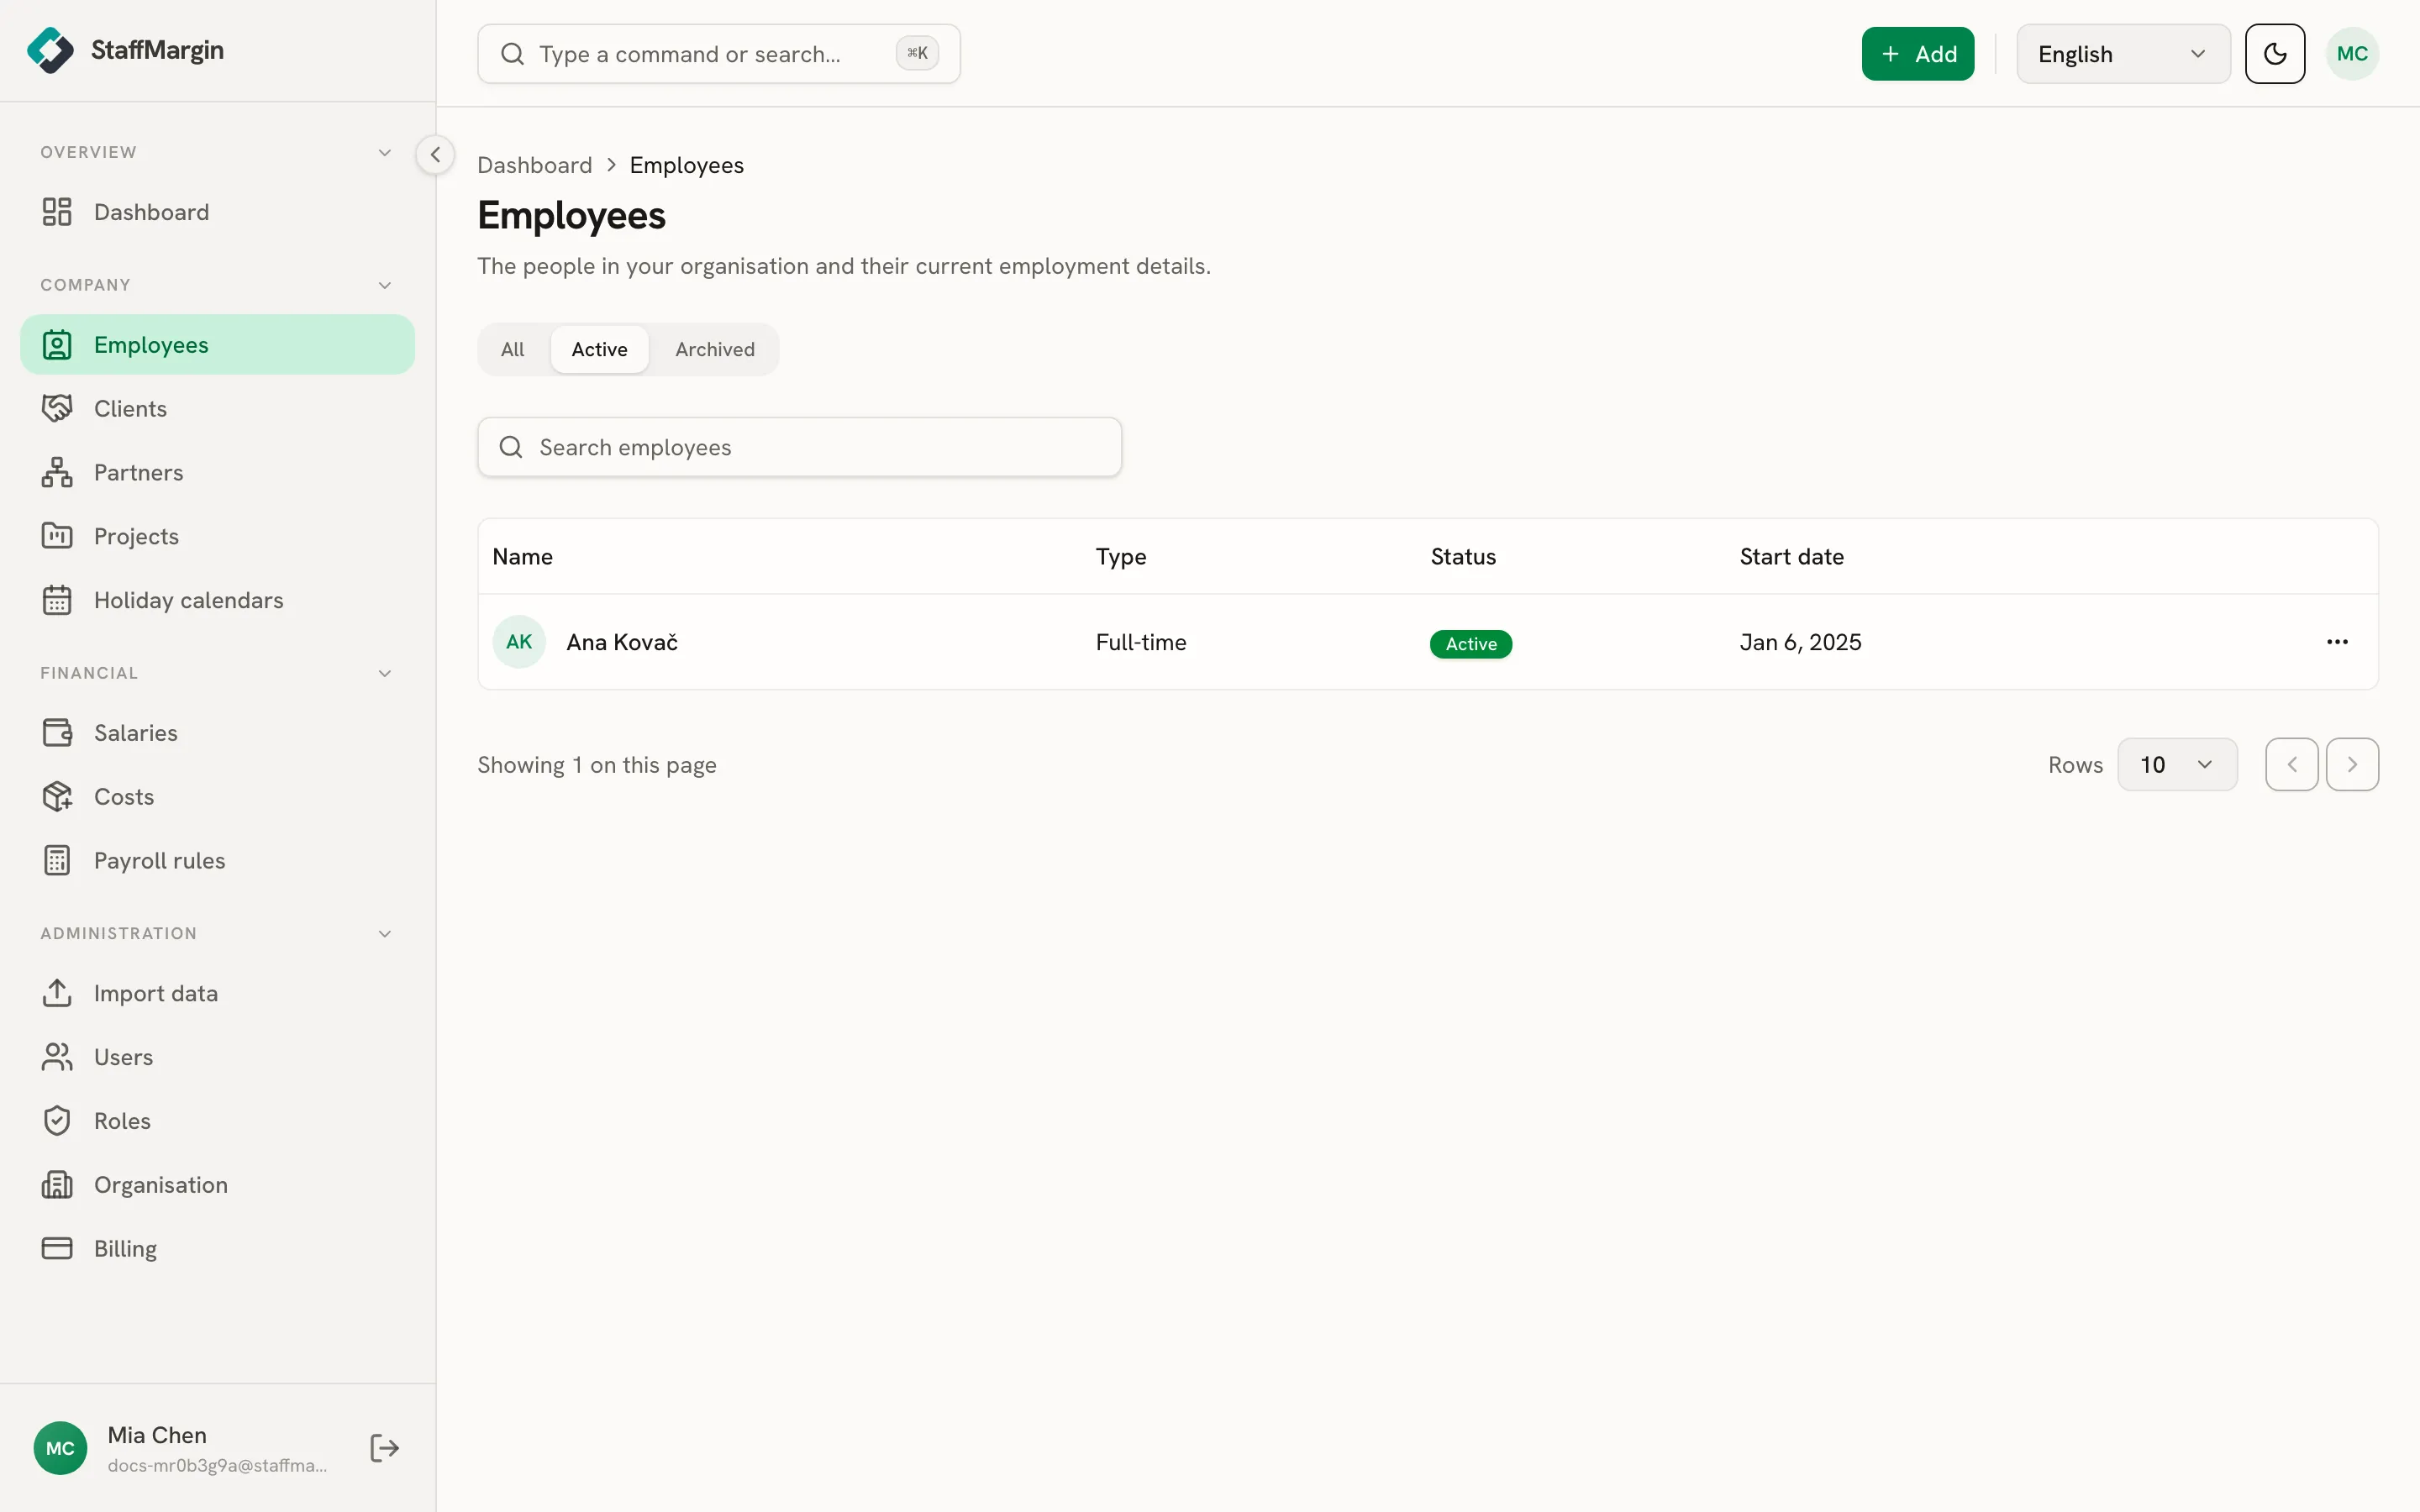2420x1512 pixels.
Task: Click the Jan 6, 2025 start date
Action: coord(1800,642)
